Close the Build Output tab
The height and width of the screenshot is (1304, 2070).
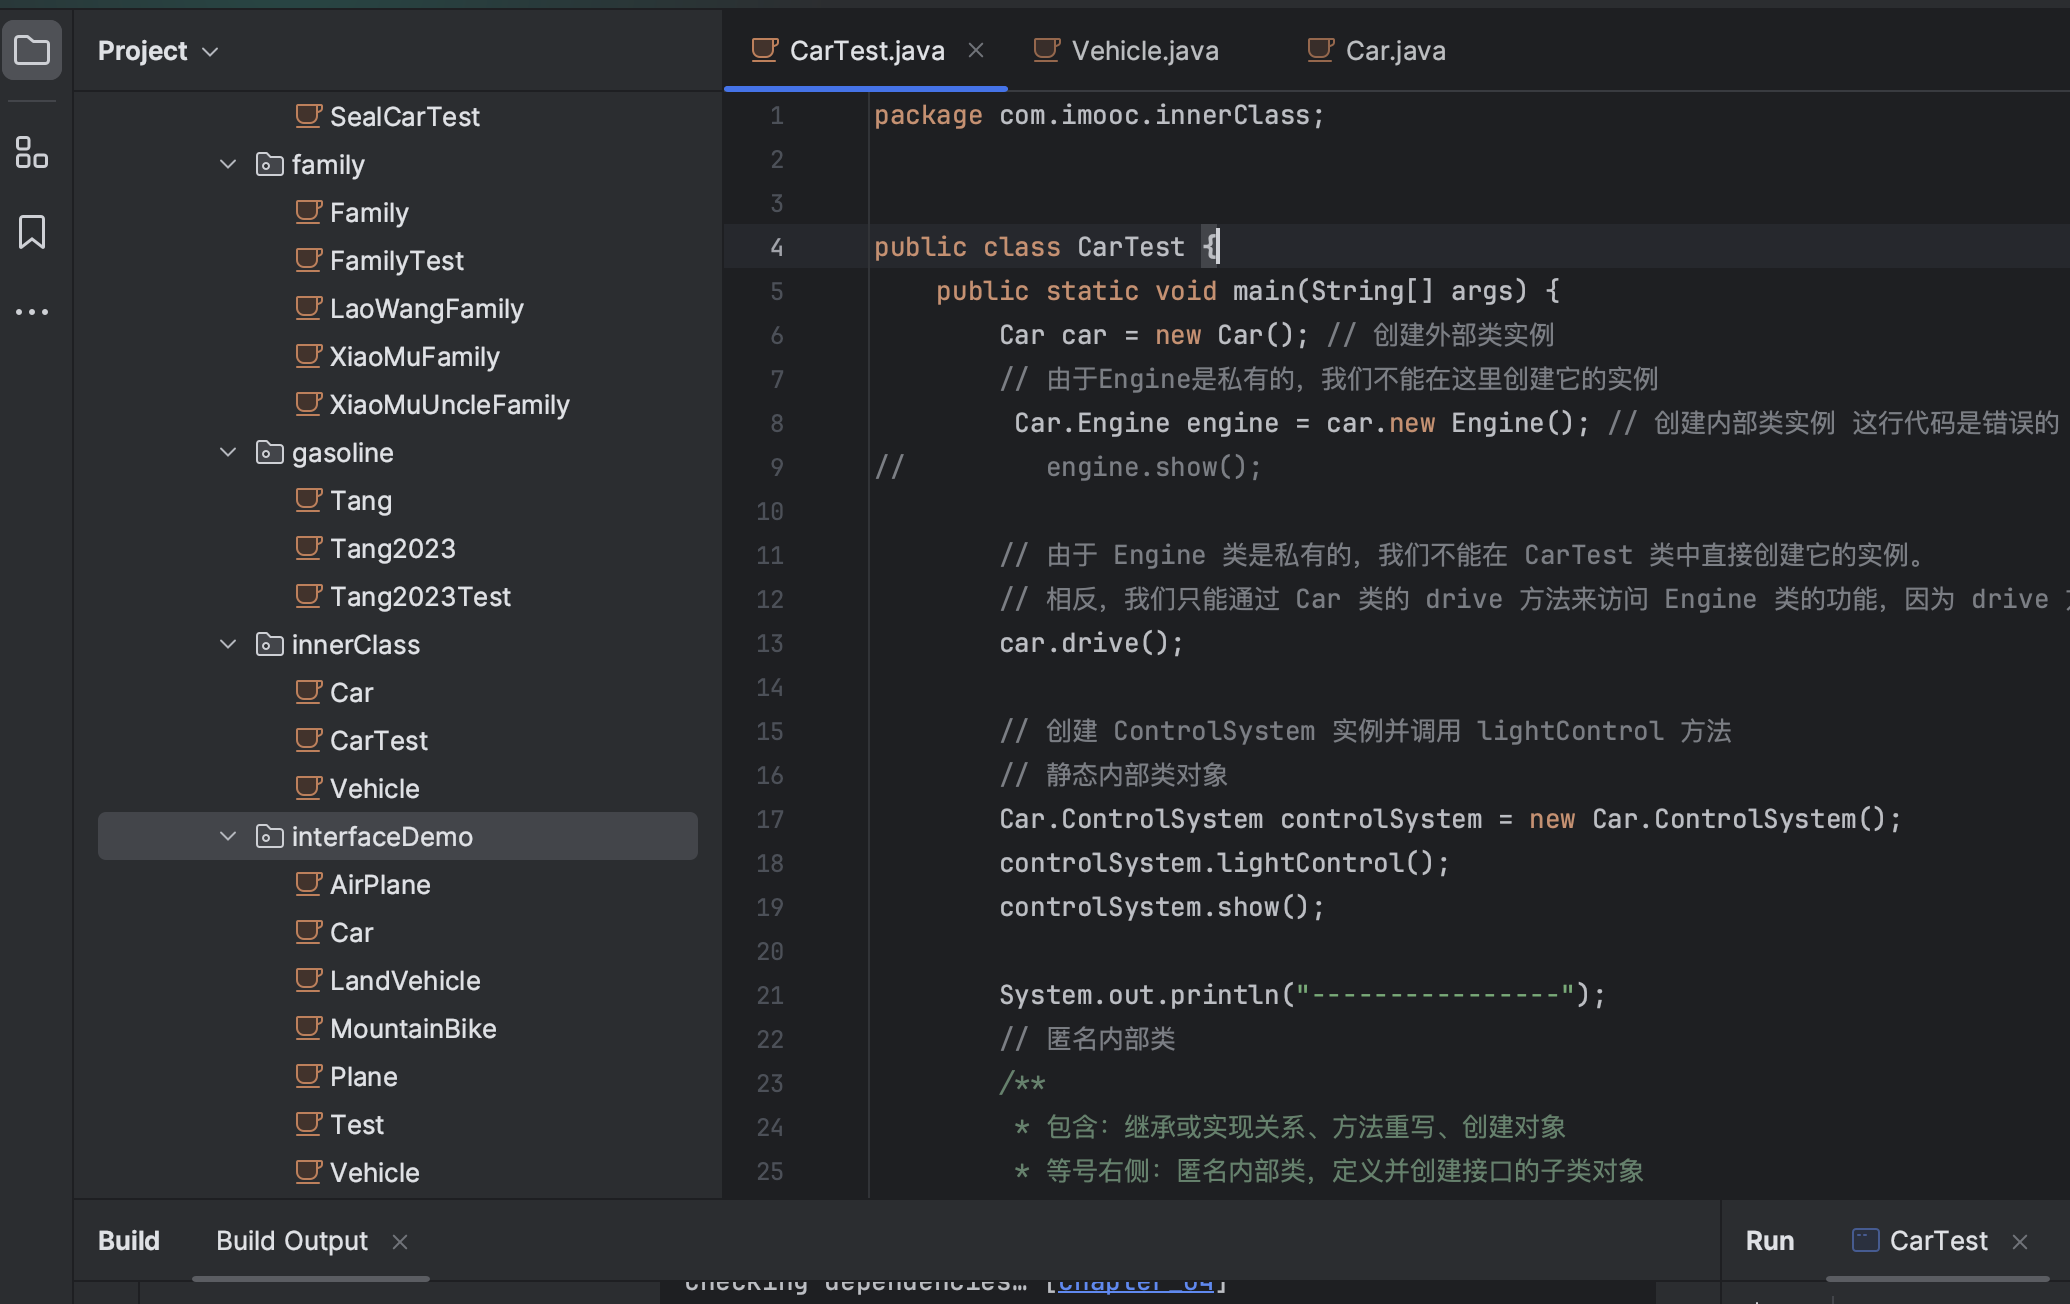point(400,1242)
